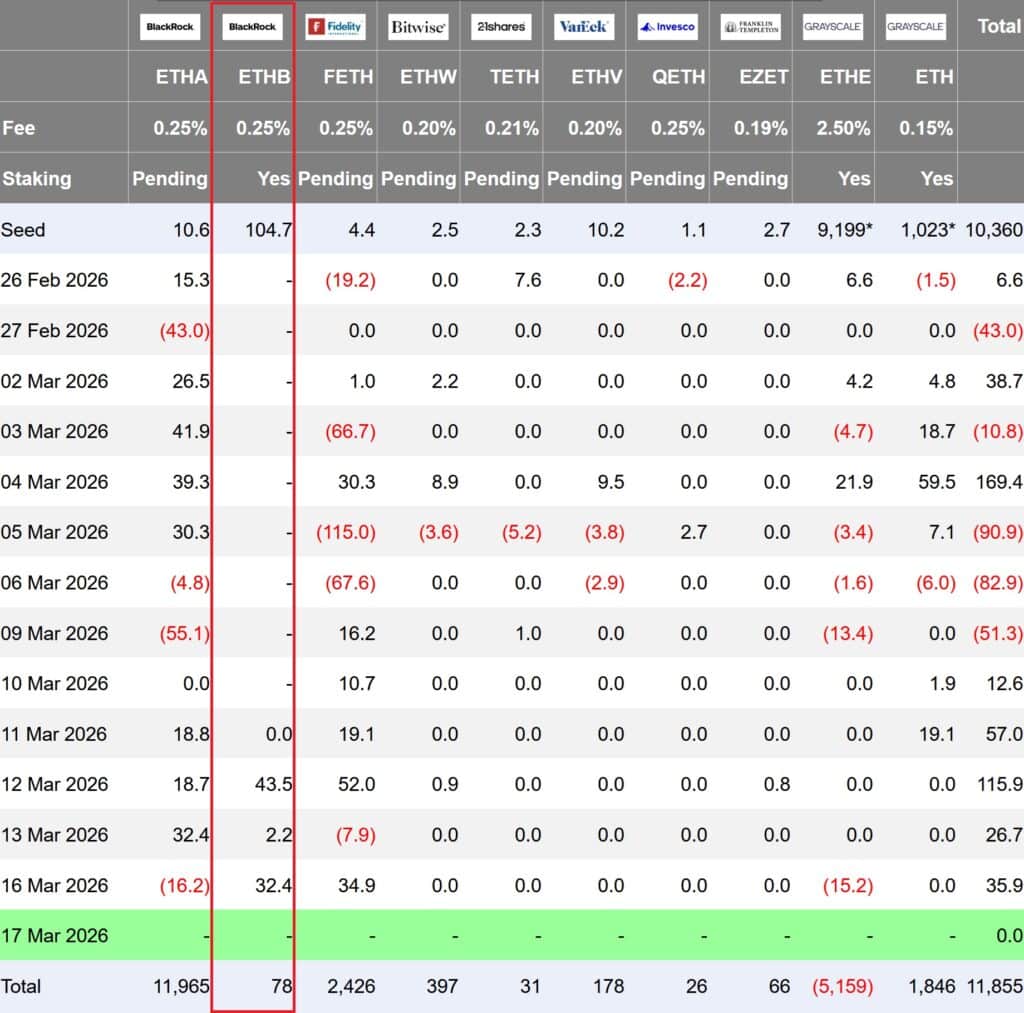This screenshot has width=1024, height=1013.
Task: Click the Grayscale logo above ETHE
Action: click(833, 27)
